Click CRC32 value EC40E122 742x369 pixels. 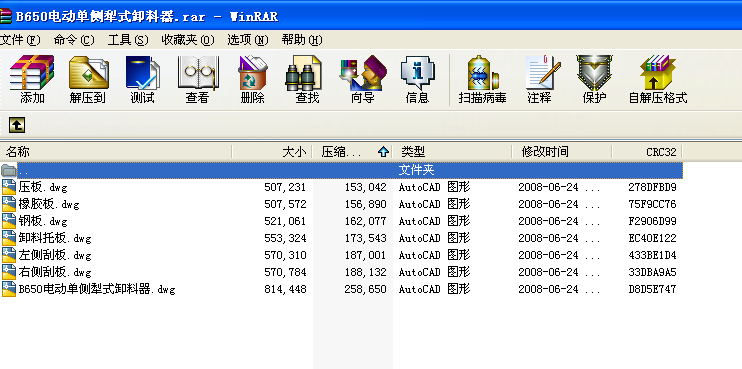click(652, 238)
